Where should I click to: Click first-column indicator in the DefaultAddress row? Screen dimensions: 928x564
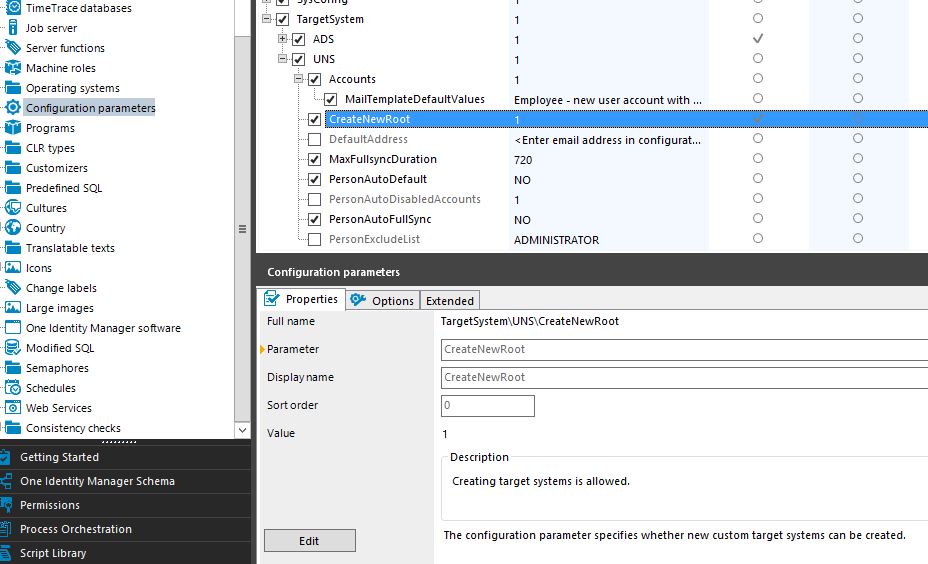[x=758, y=138]
